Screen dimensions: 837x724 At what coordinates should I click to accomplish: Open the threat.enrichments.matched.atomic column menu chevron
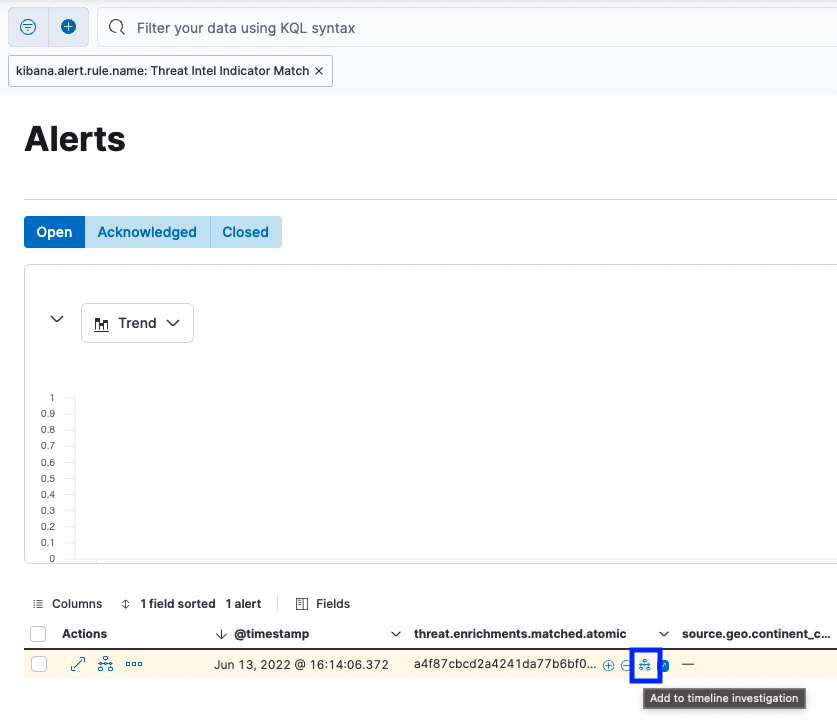tap(664, 633)
